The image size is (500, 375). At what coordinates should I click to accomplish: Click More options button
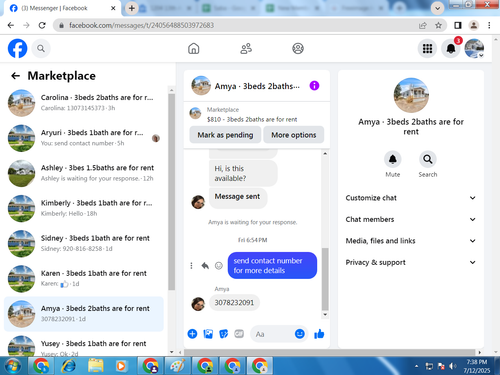(294, 135)
